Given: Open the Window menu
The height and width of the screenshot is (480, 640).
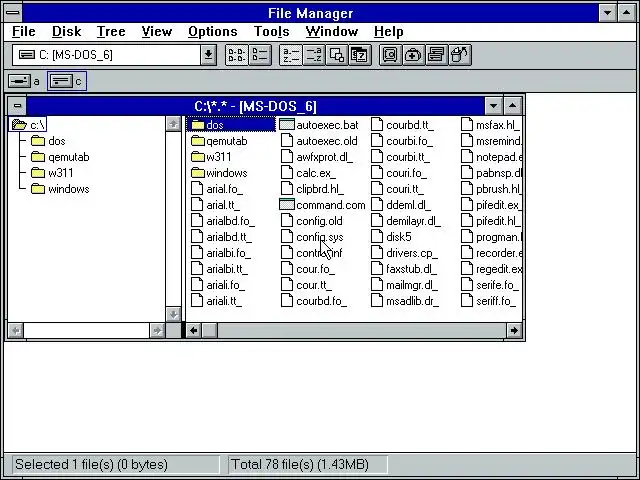Looking at the screenshot, I should pos(331,31).
